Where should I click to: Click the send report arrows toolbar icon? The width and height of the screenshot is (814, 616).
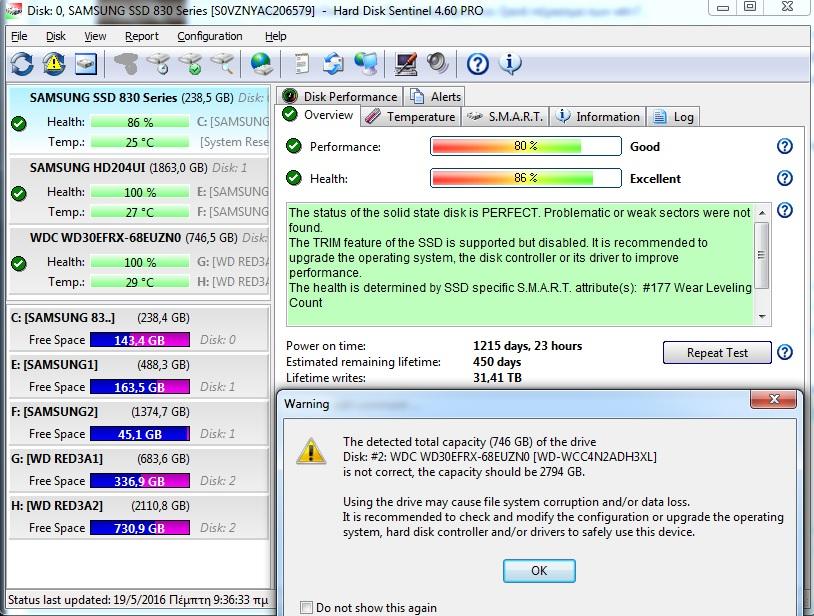click(333, 64)
